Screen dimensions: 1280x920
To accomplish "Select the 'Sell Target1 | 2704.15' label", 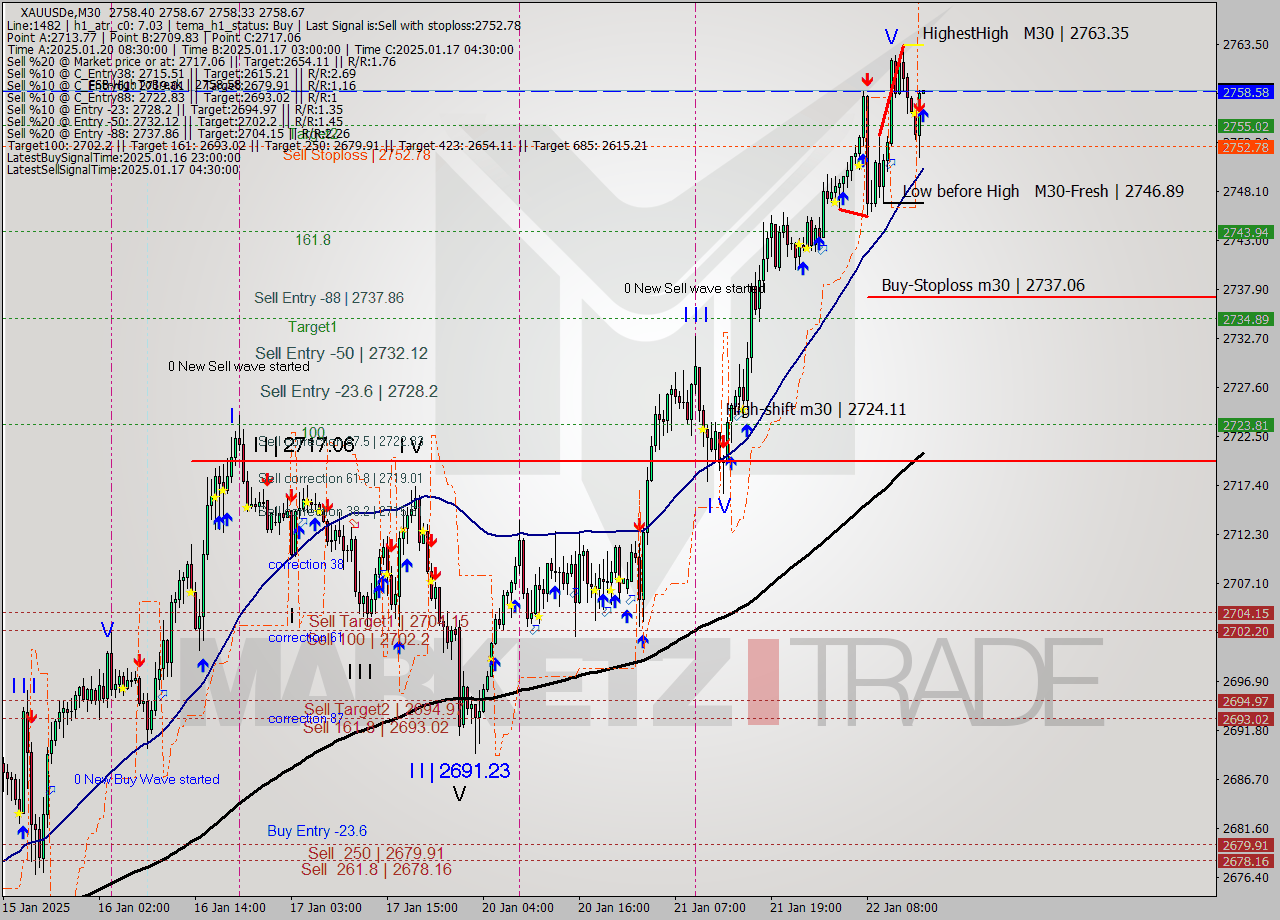I will point(388,622).
